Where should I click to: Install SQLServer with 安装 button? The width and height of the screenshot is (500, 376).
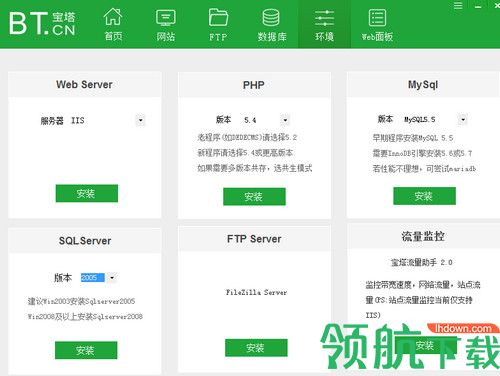(x=86, y=350)
